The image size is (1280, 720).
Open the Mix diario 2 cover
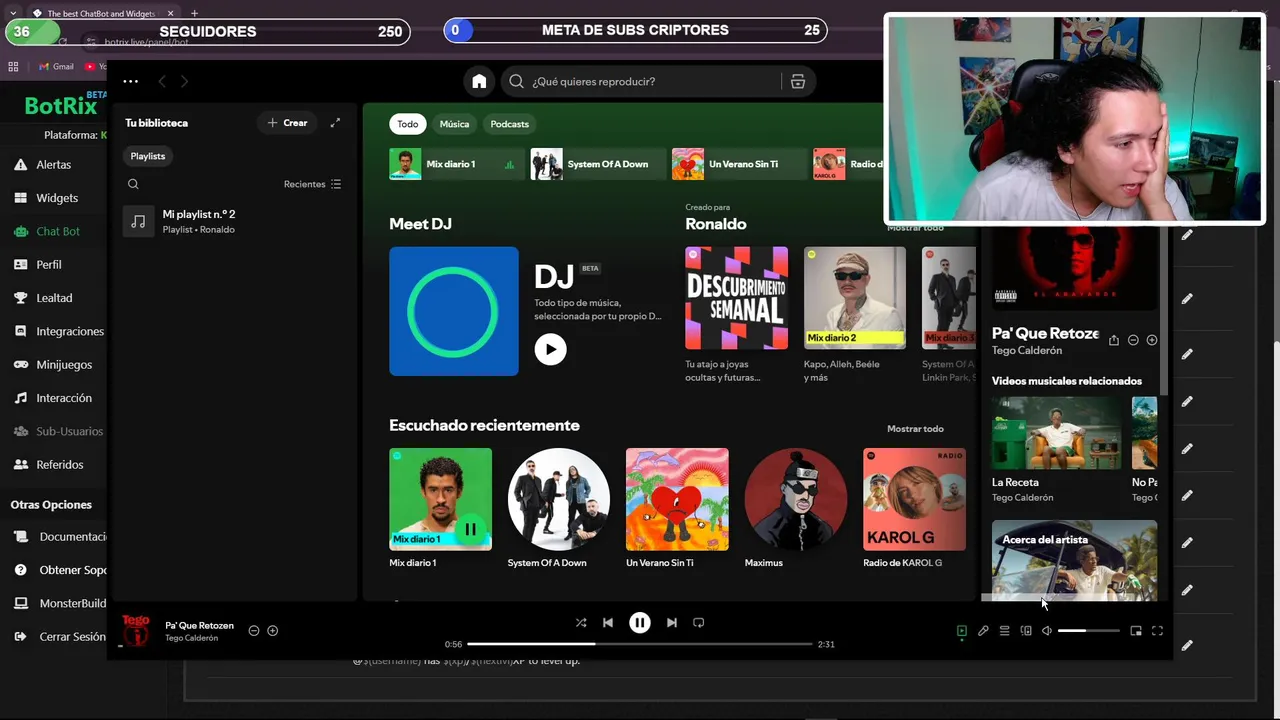[x=855, y=298]
